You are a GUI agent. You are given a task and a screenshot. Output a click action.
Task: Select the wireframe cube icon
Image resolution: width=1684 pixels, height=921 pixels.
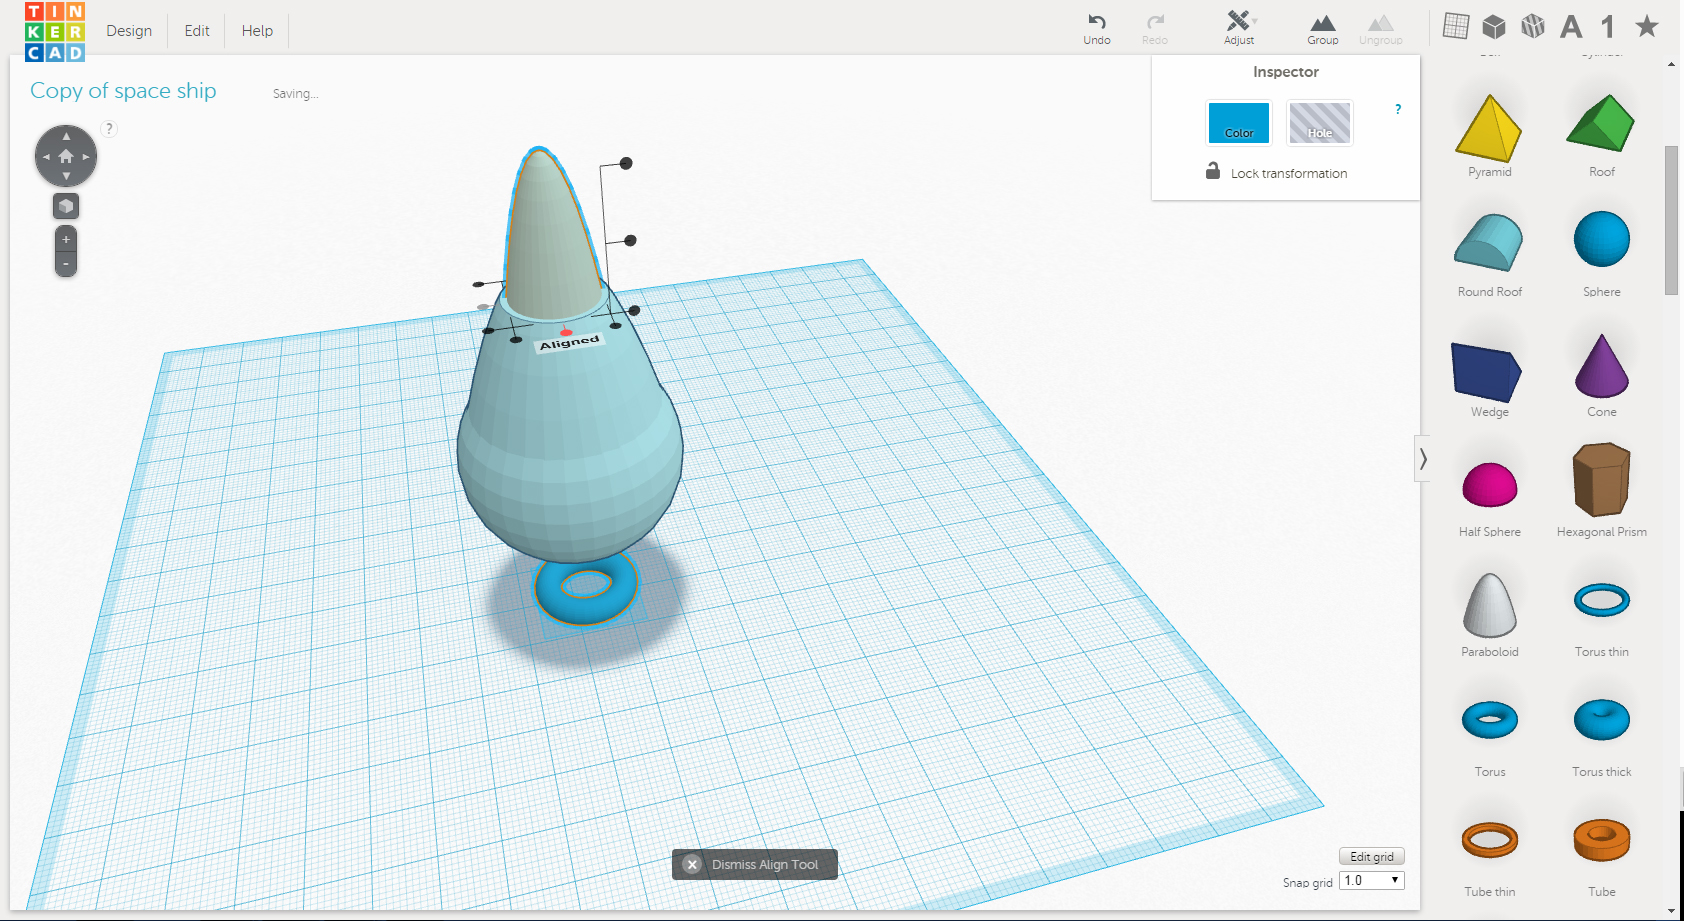pyautogui.click(x=1533, y=26)
